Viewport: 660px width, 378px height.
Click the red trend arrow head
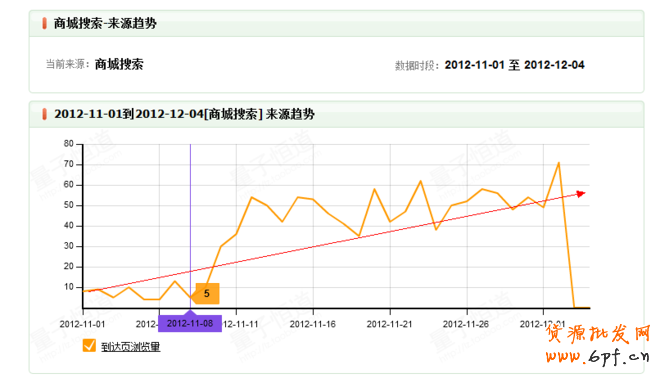click(x=581, y=194)
